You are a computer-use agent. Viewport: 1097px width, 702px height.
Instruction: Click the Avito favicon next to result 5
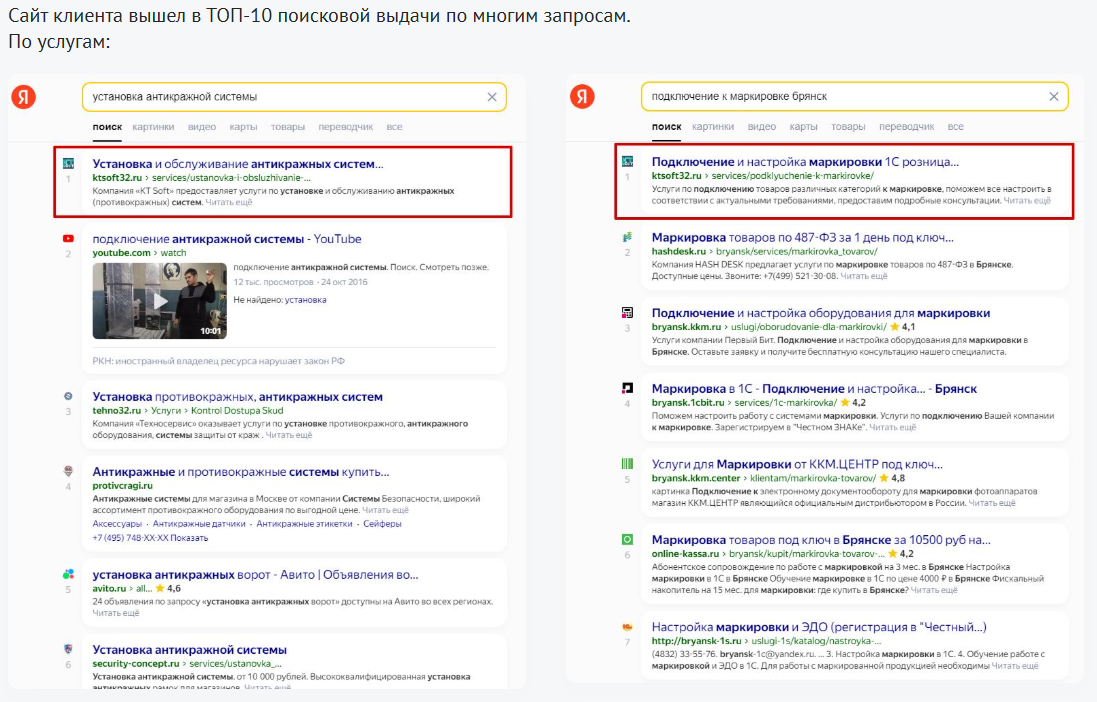(68, 575)
